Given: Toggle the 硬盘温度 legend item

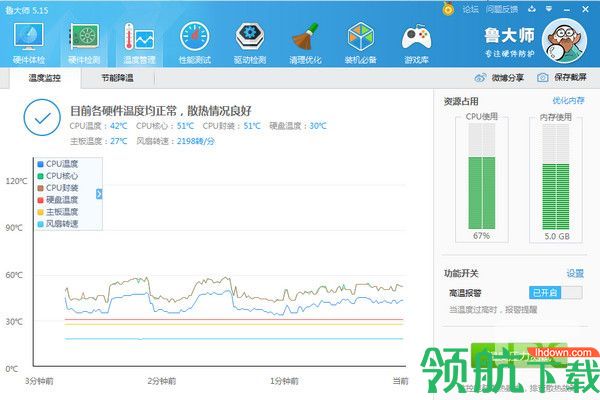Looking at the screenshot, I should pos(58,200).
